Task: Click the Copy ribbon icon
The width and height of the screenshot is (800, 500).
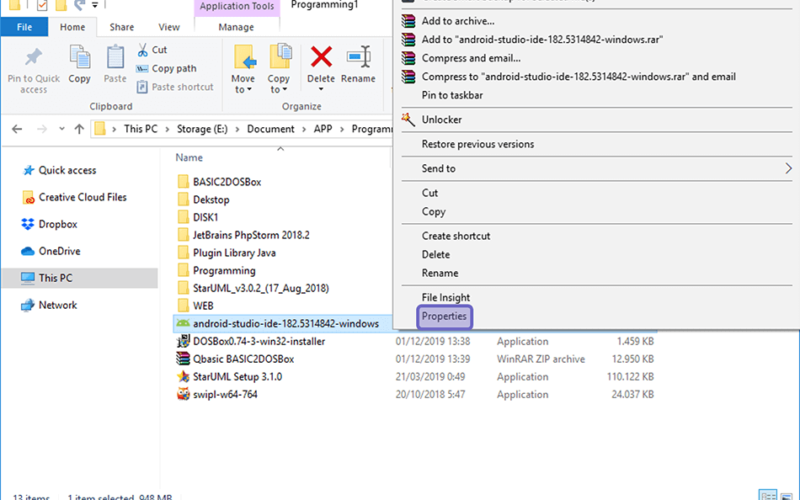Action: pyautogui.click(x=80, y=57)
